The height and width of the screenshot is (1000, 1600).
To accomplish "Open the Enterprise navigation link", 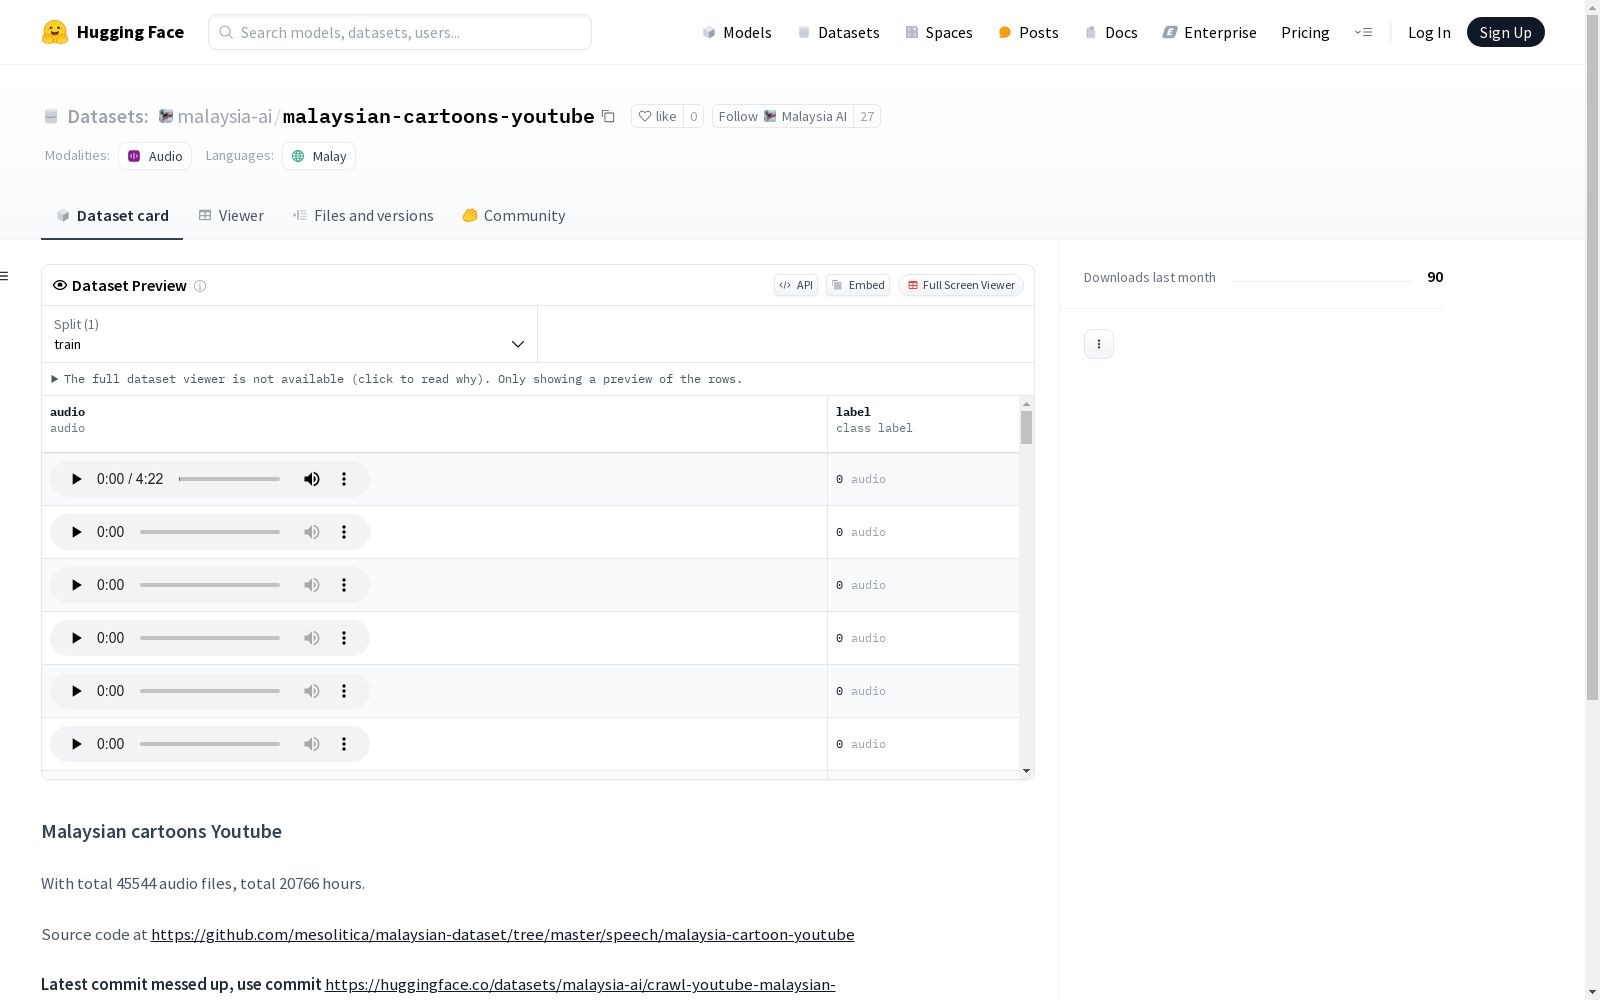I will pyautogui.click(x=1209, y=32).
